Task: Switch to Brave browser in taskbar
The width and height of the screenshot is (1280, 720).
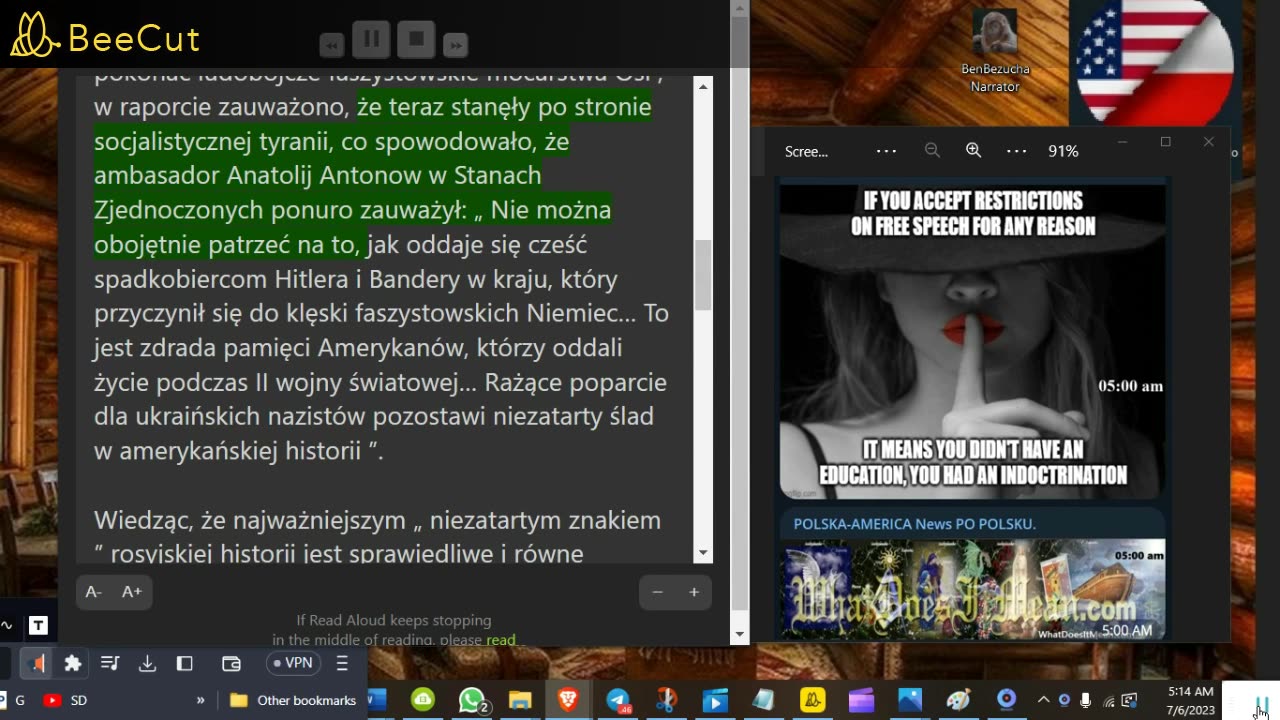Action: tap(568, 700)
